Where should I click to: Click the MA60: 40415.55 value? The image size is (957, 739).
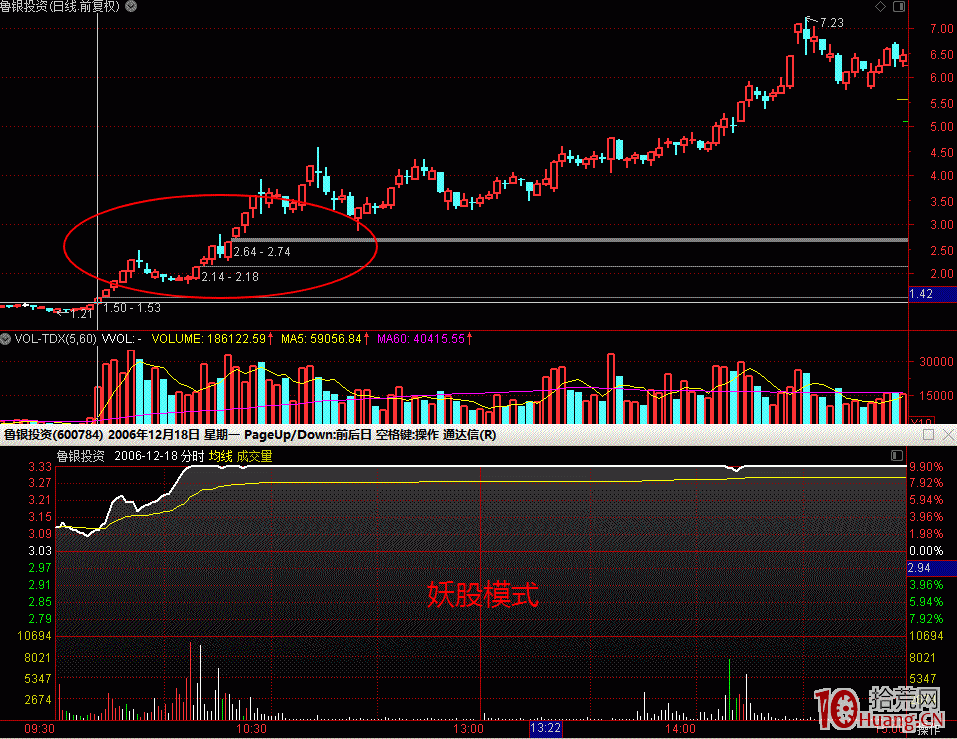click(421, 339)
